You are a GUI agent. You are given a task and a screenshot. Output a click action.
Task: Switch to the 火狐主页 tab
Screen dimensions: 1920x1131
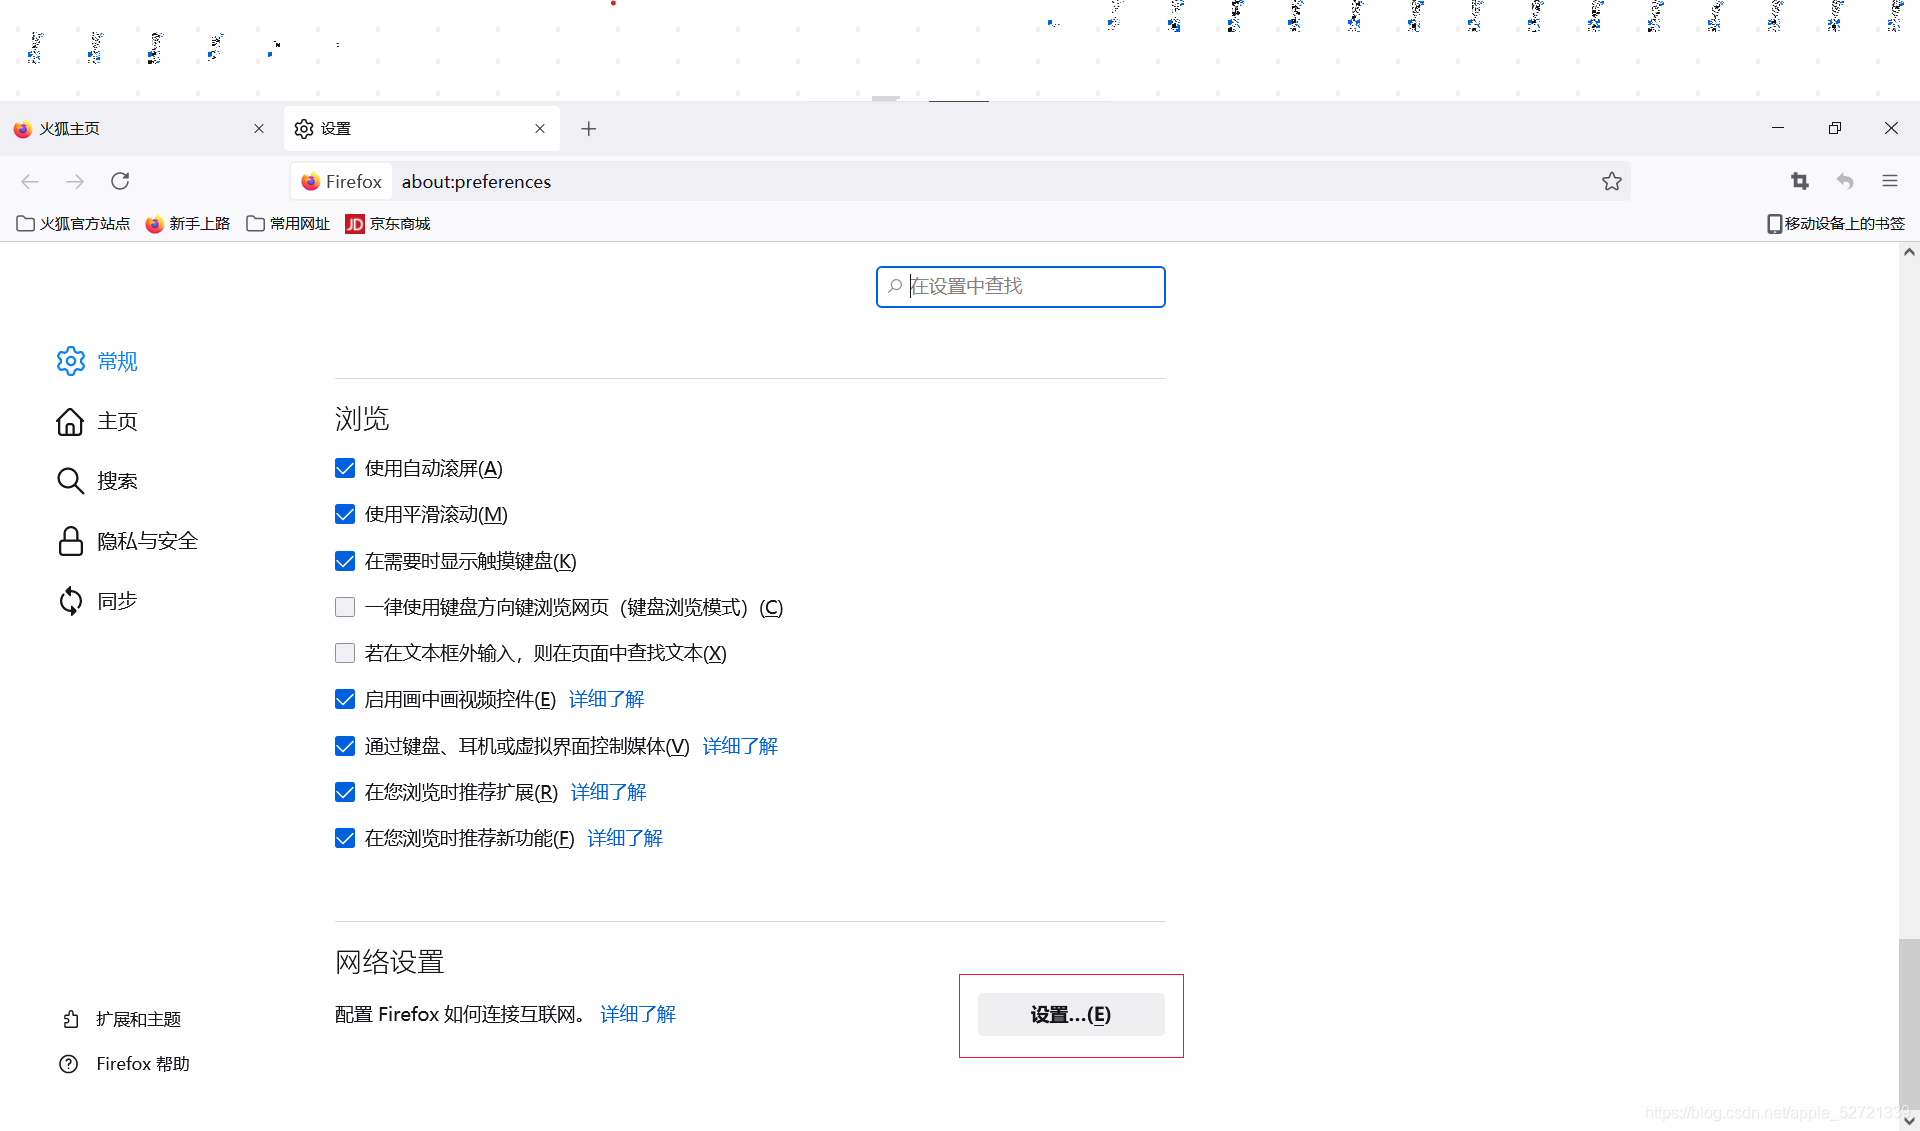pos(139,129)
